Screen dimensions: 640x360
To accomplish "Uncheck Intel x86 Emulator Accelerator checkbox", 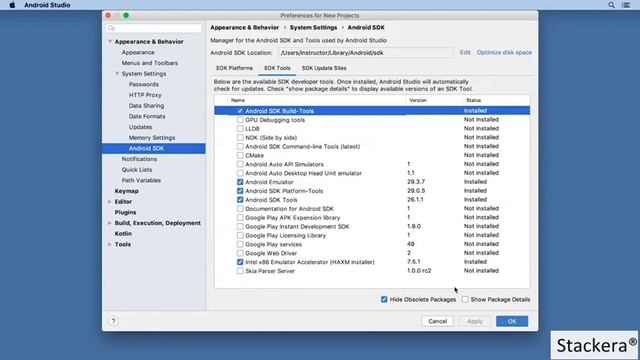I will 240,262.
